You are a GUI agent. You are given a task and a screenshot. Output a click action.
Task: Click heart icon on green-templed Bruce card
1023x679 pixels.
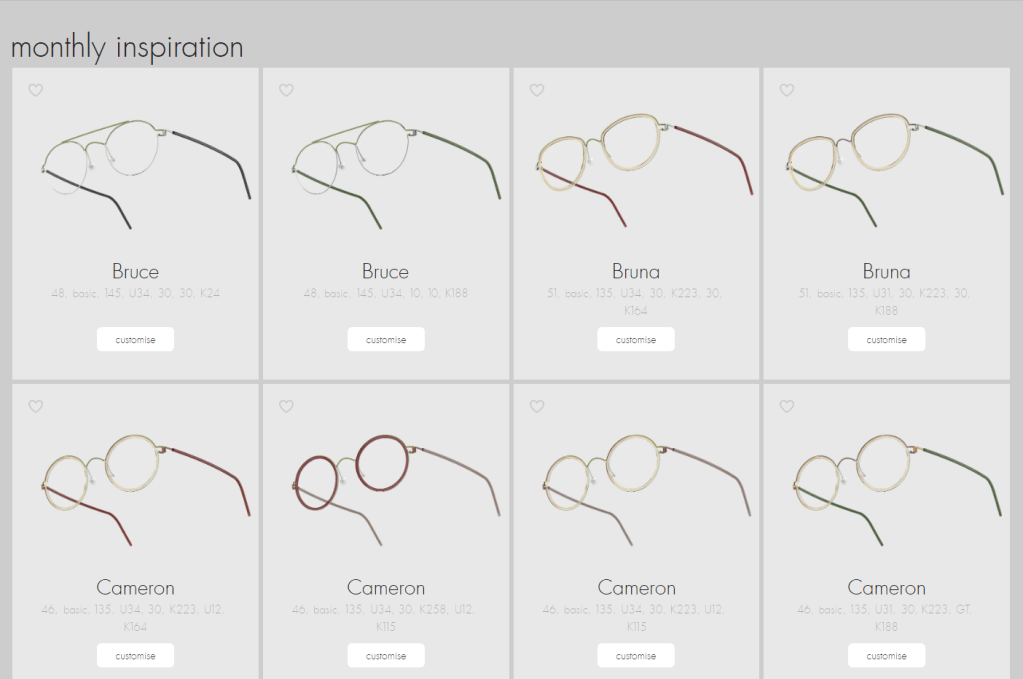click(x=286, y=90)
